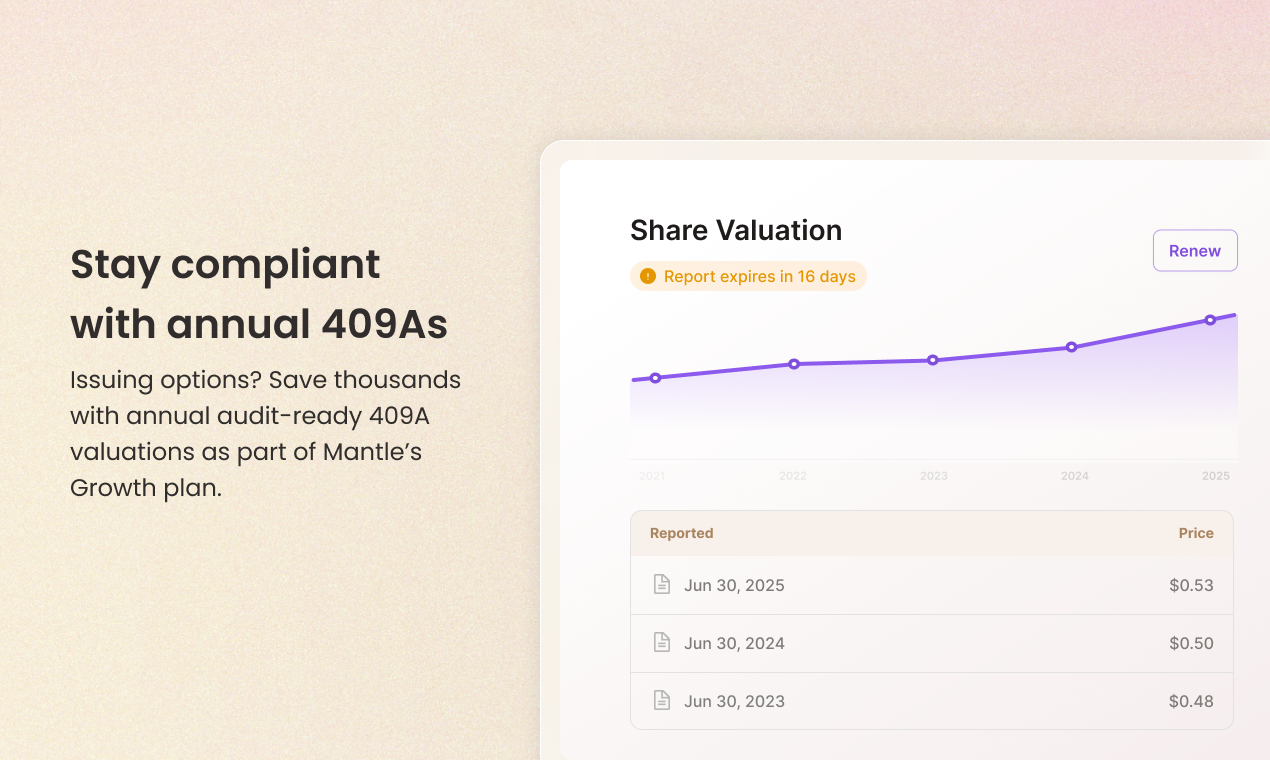1270x760 pixels.
Task: Click the Reported column header
Action: click(x=681, y=534)
